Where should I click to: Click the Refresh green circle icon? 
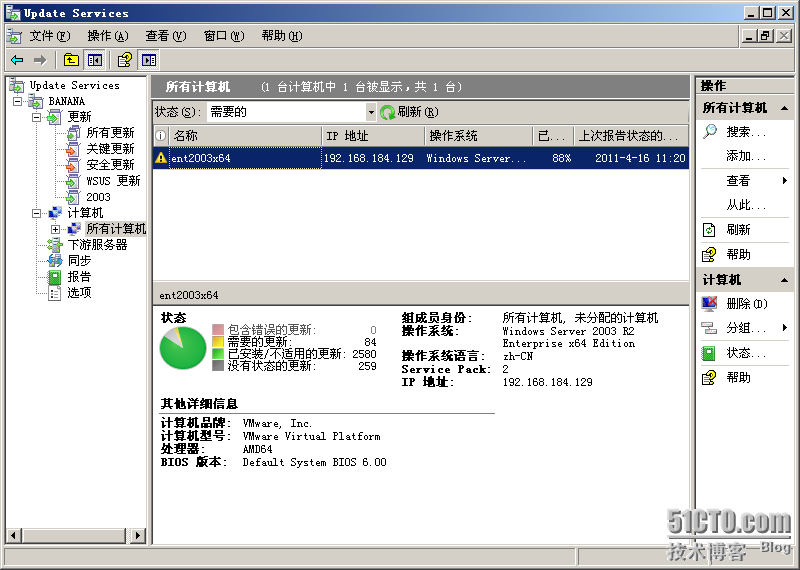(x=388, y=112)
